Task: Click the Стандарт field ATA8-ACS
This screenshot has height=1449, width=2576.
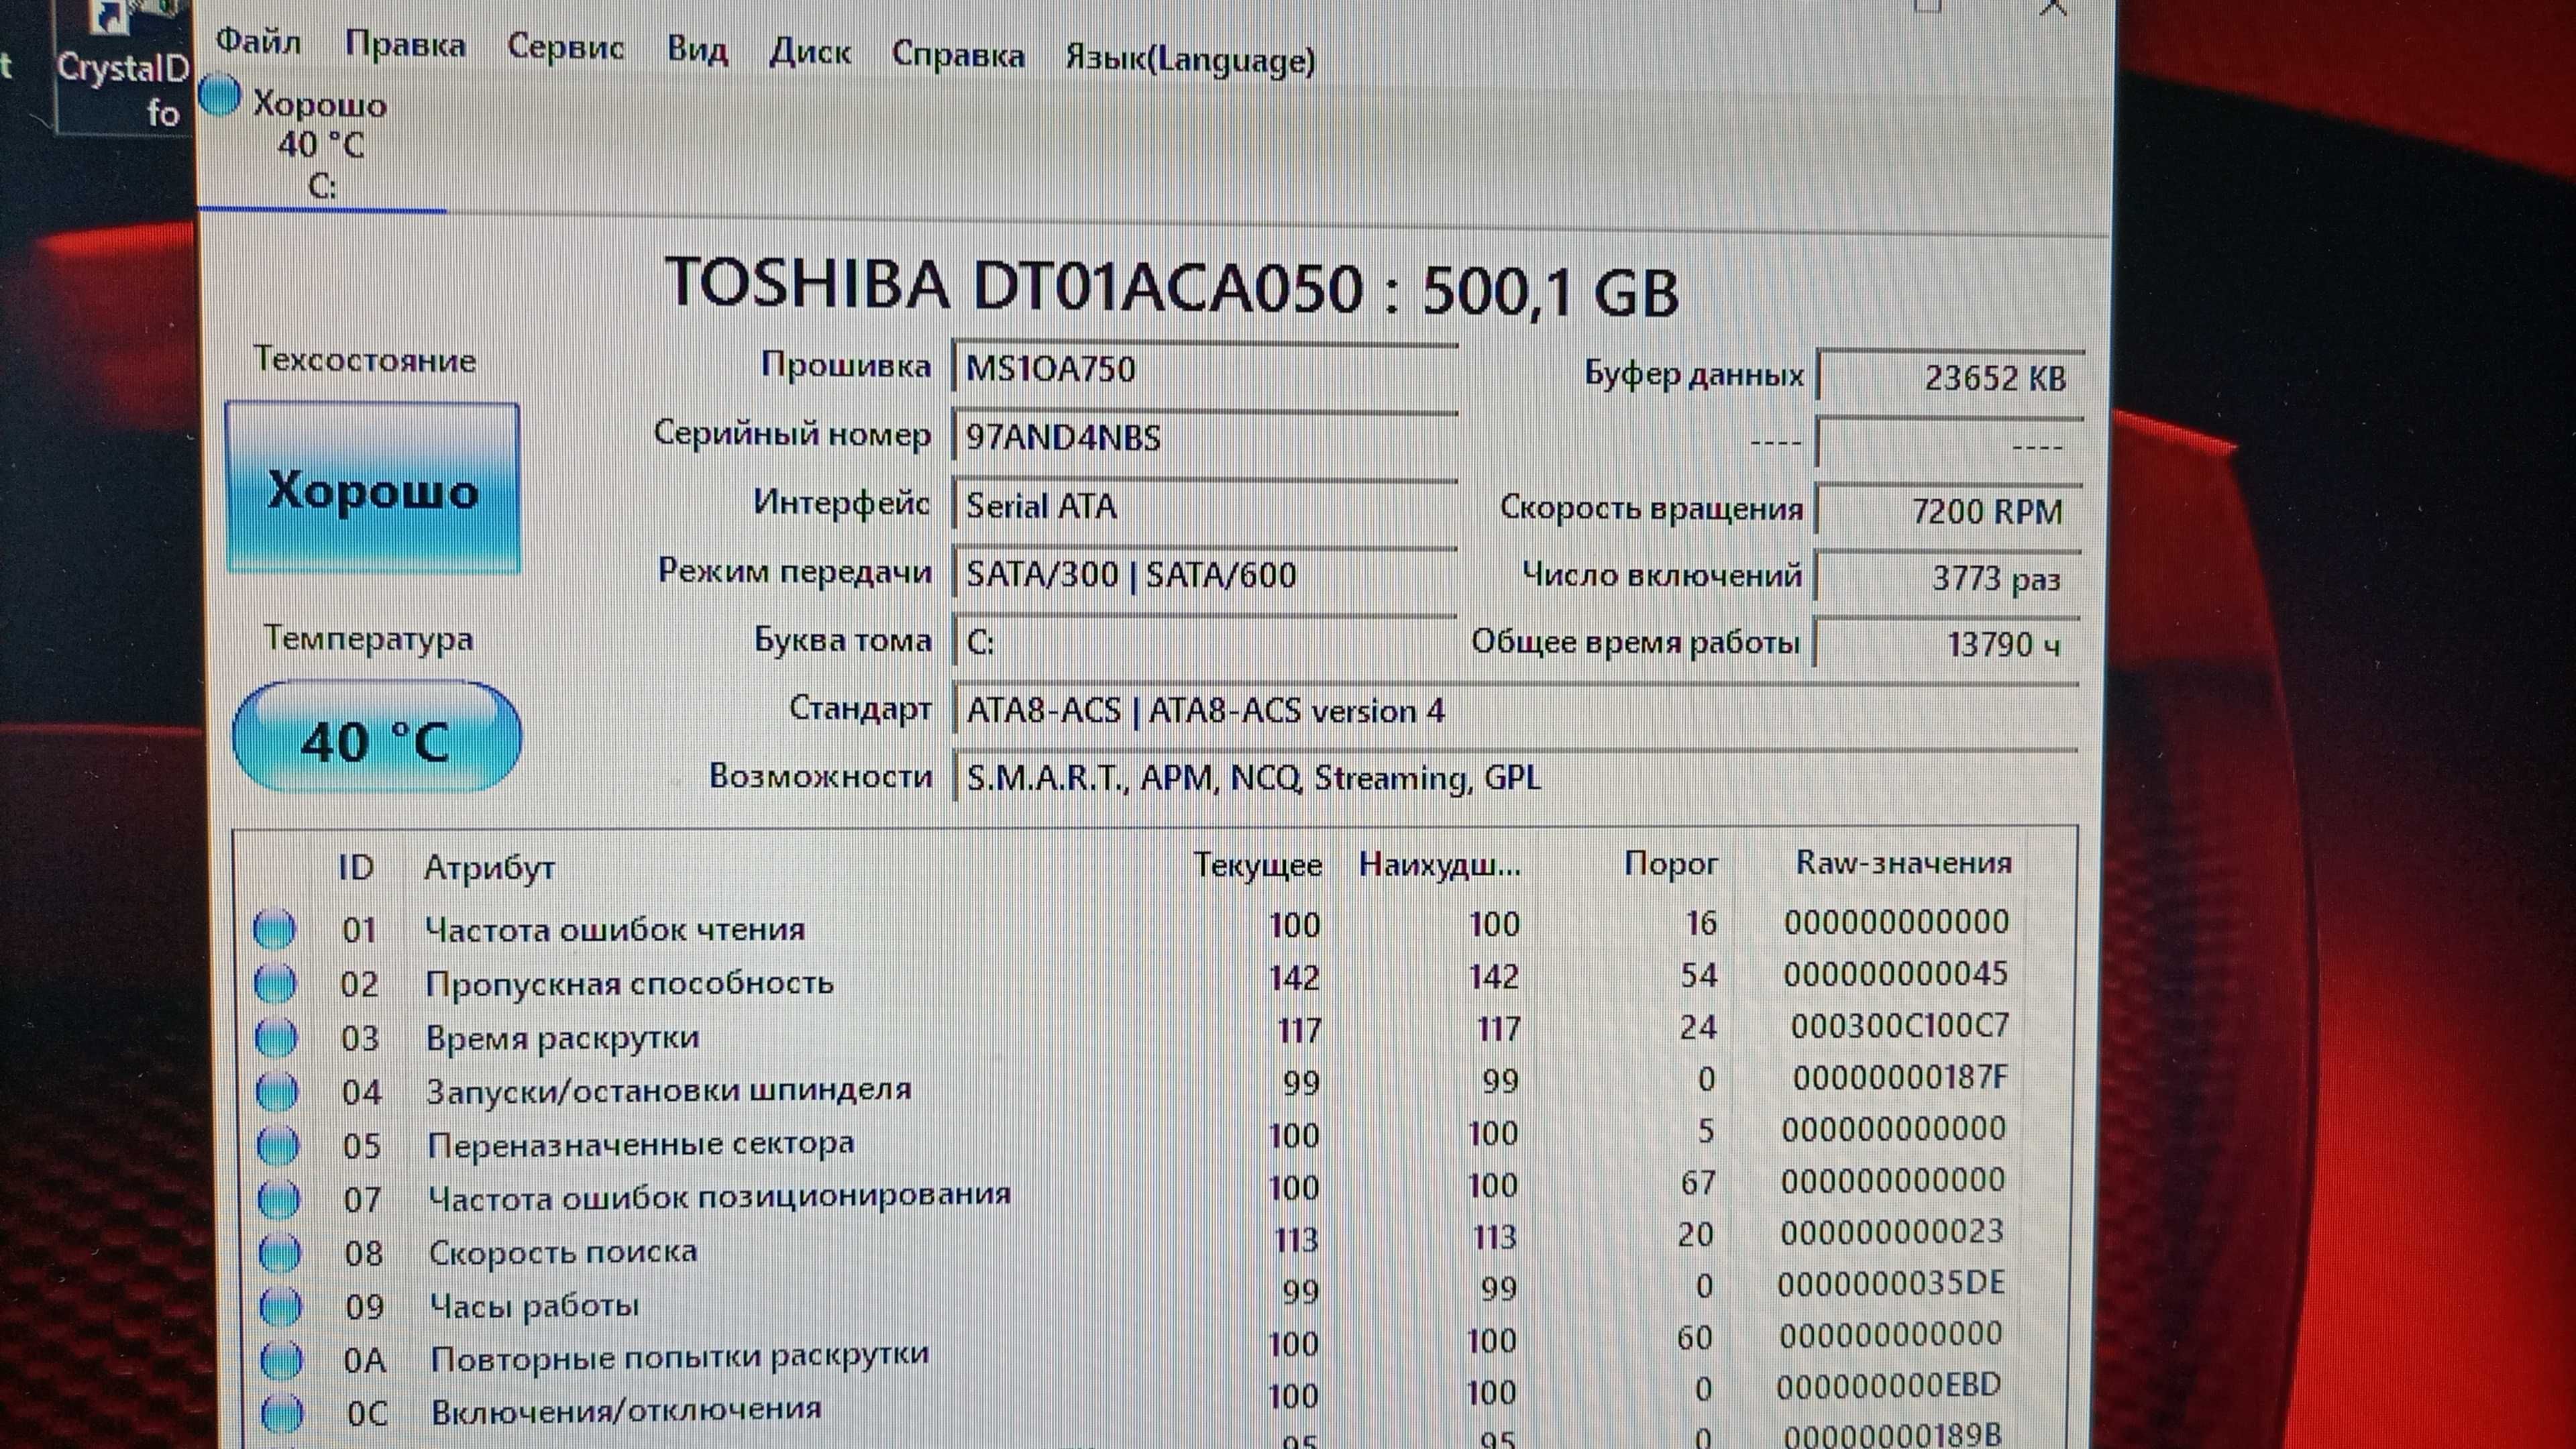Action: (1516, 711)
